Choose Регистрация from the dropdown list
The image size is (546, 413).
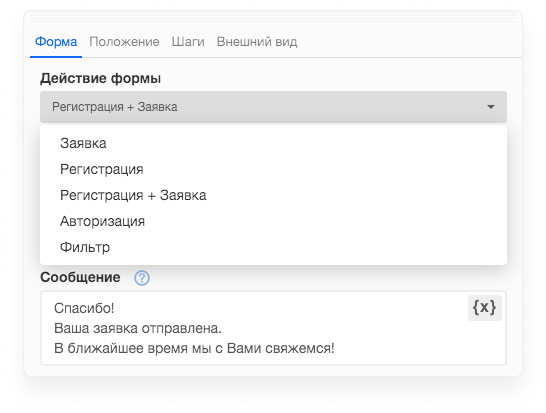point(273,169)
